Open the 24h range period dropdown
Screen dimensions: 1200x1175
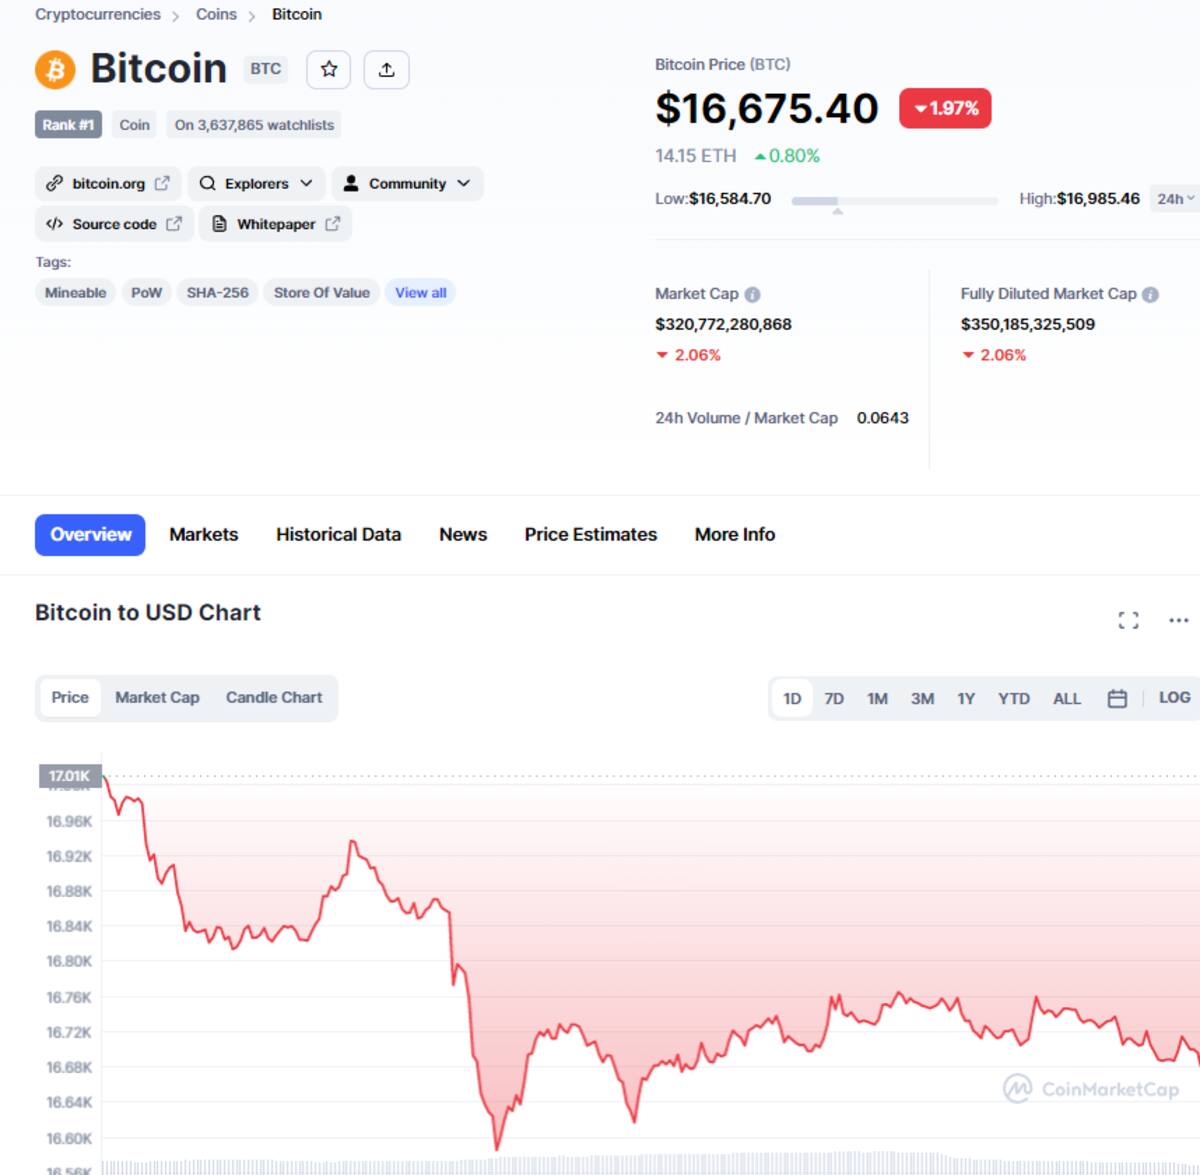(x=1175, y=199)
